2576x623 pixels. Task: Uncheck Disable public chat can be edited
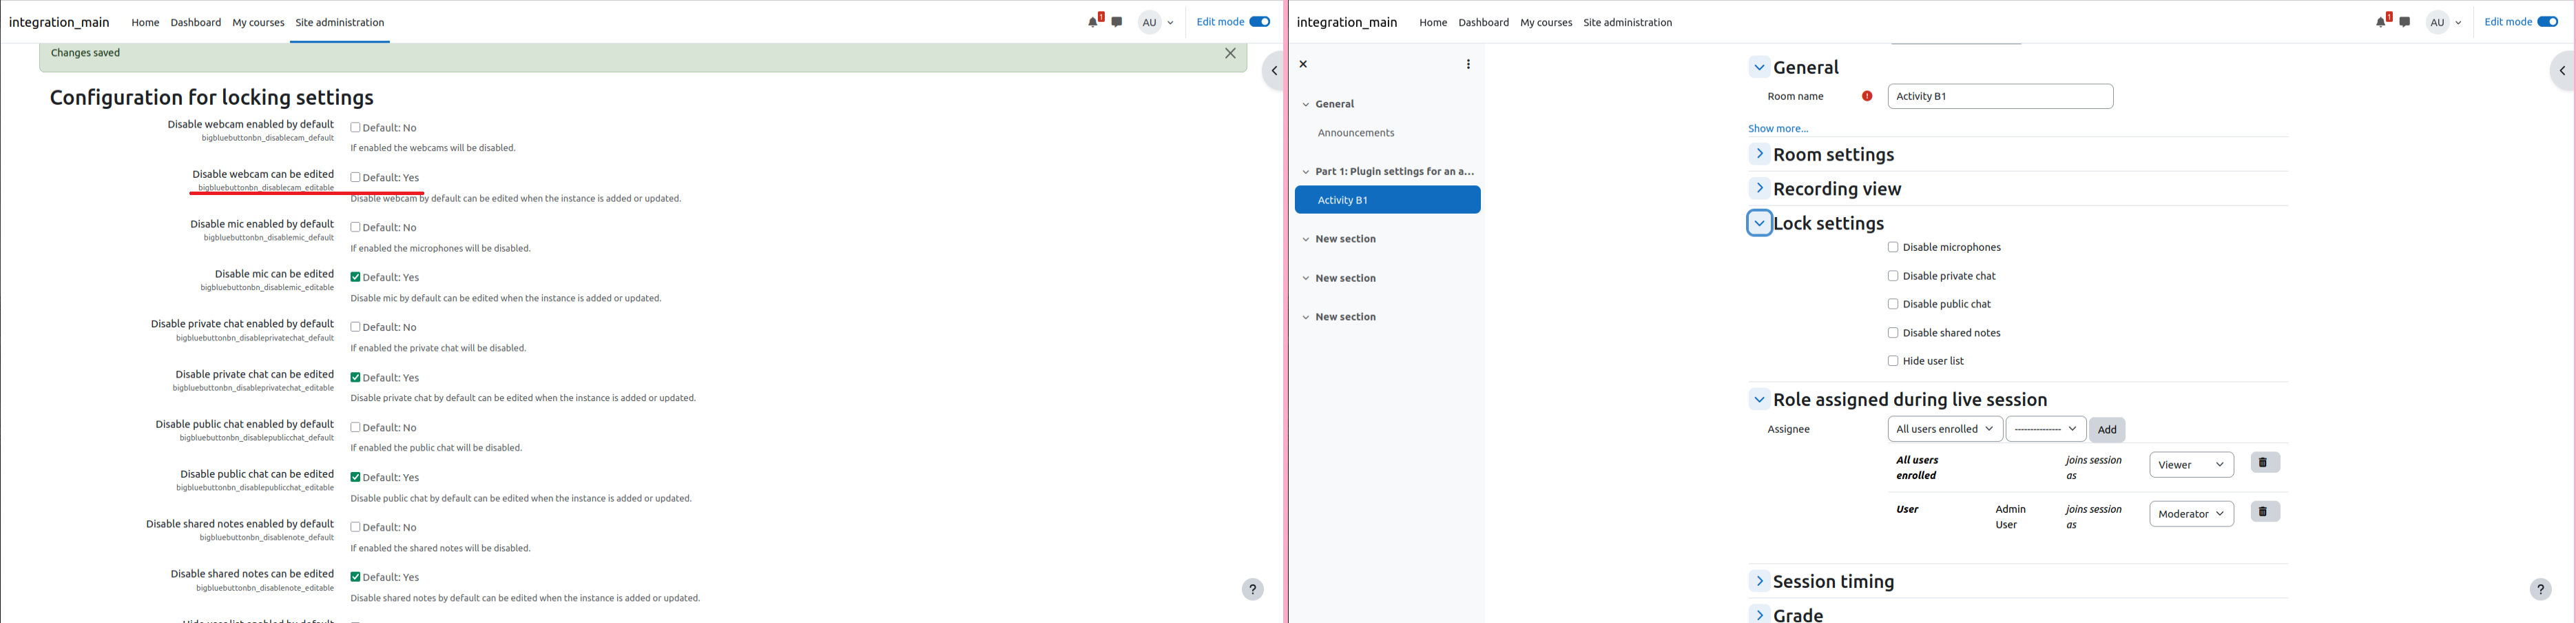point(355,477)
